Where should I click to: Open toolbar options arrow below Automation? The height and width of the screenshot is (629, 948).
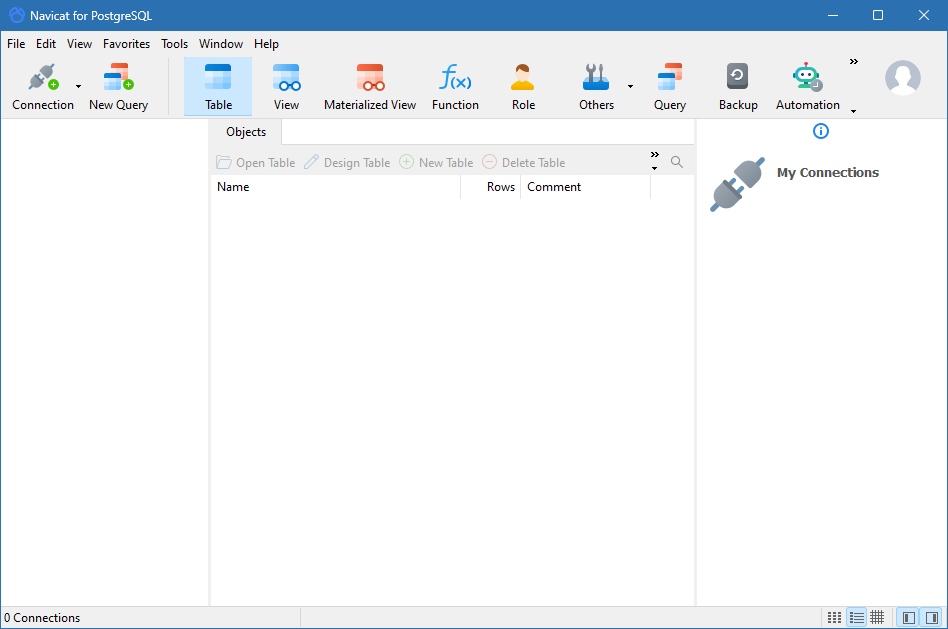854,111
